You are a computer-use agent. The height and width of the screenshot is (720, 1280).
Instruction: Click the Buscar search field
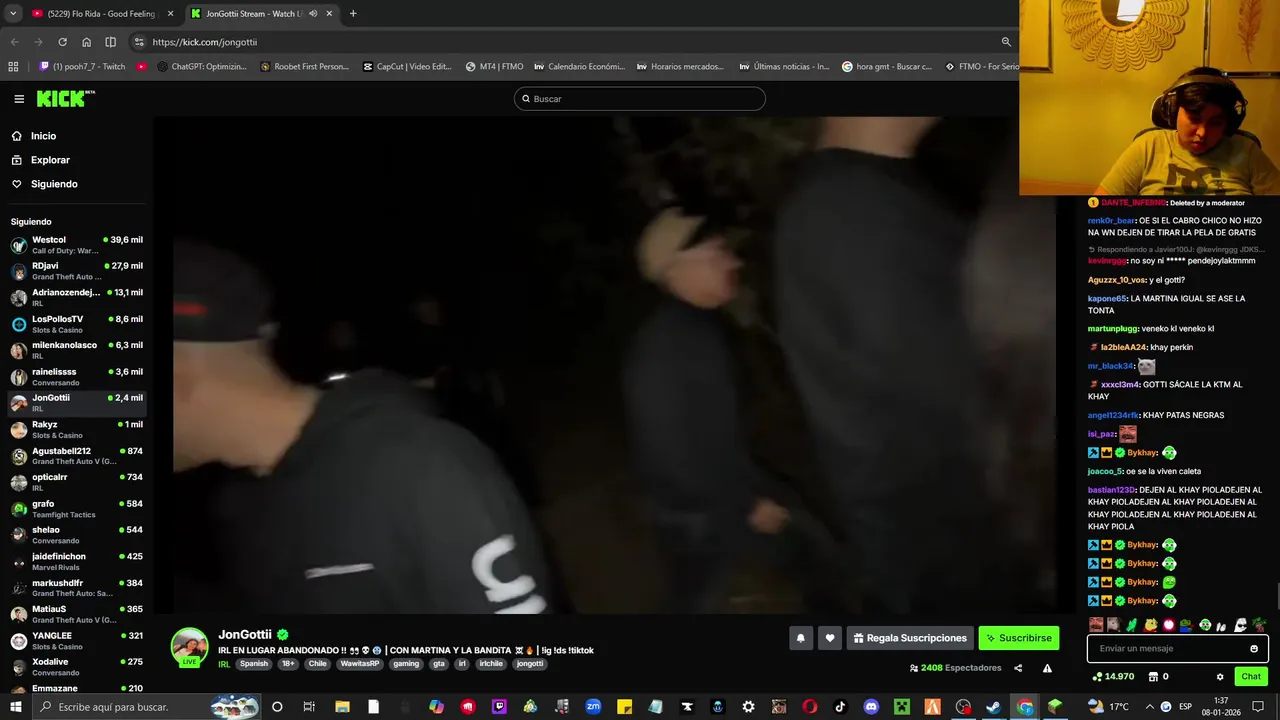[640, 99]
